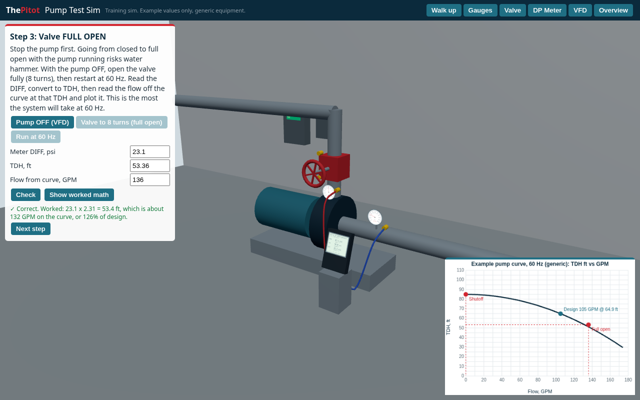Open Show worked math
The width and height of the screenshot is (640, 400).
(79, 195)
